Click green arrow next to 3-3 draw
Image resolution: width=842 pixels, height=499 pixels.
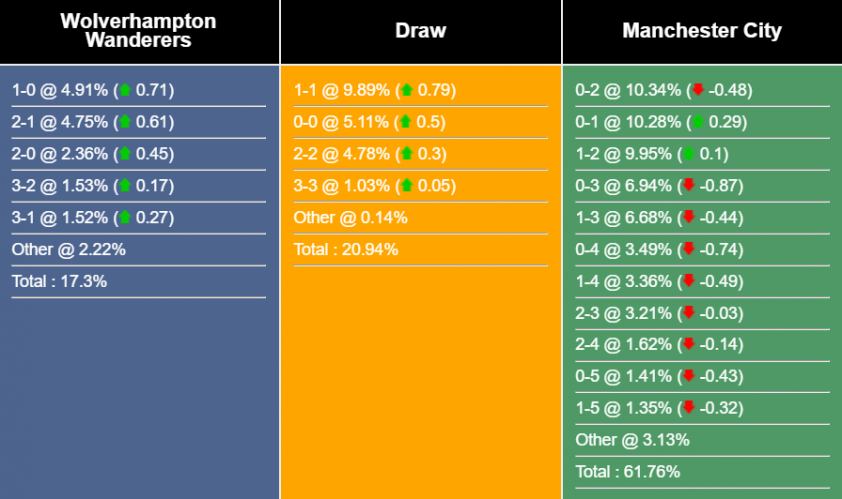[x=407, y=186]
